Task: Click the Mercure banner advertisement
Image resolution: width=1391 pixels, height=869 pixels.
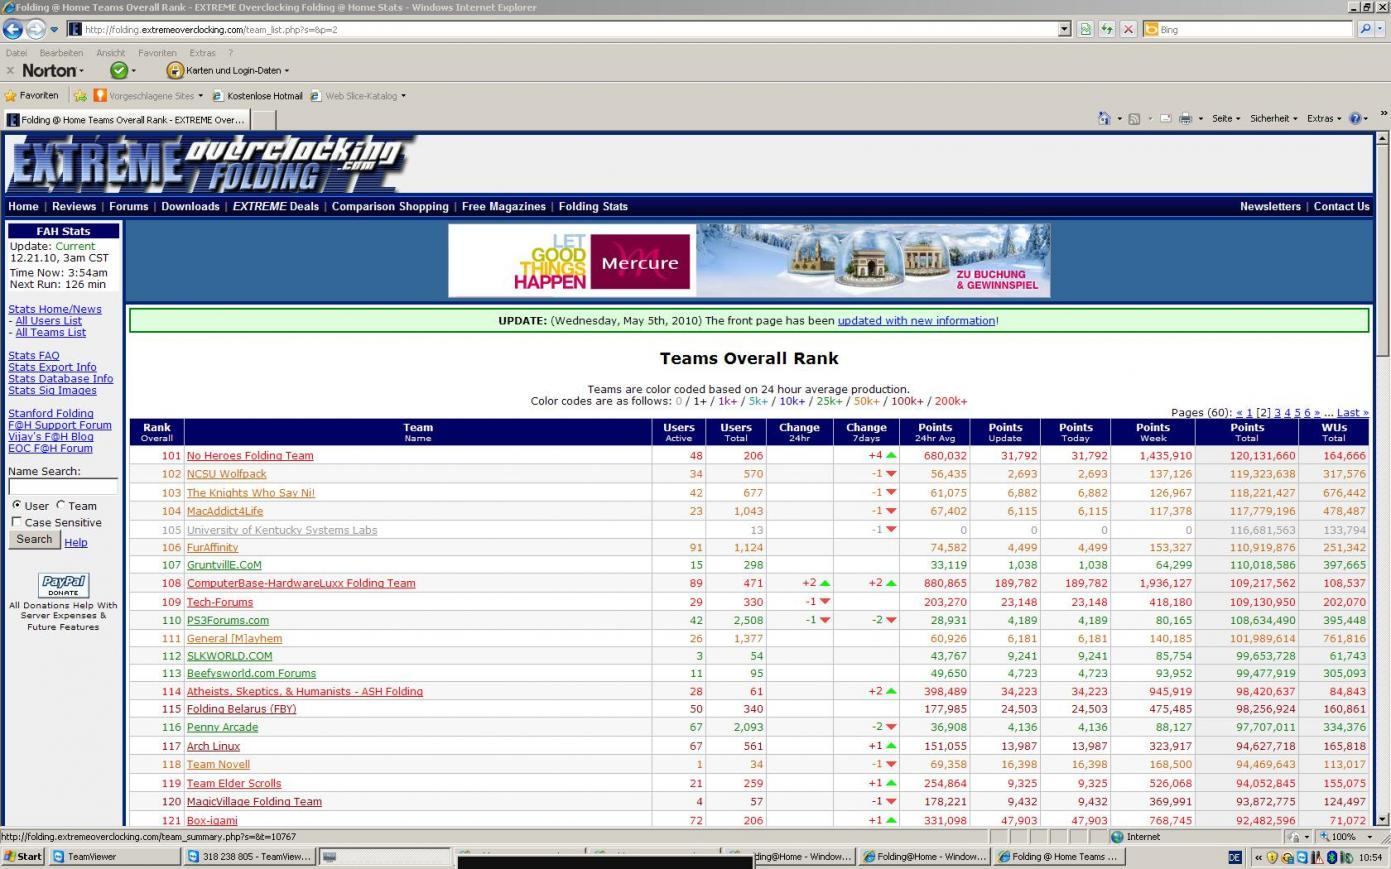Action: (748, 260)
